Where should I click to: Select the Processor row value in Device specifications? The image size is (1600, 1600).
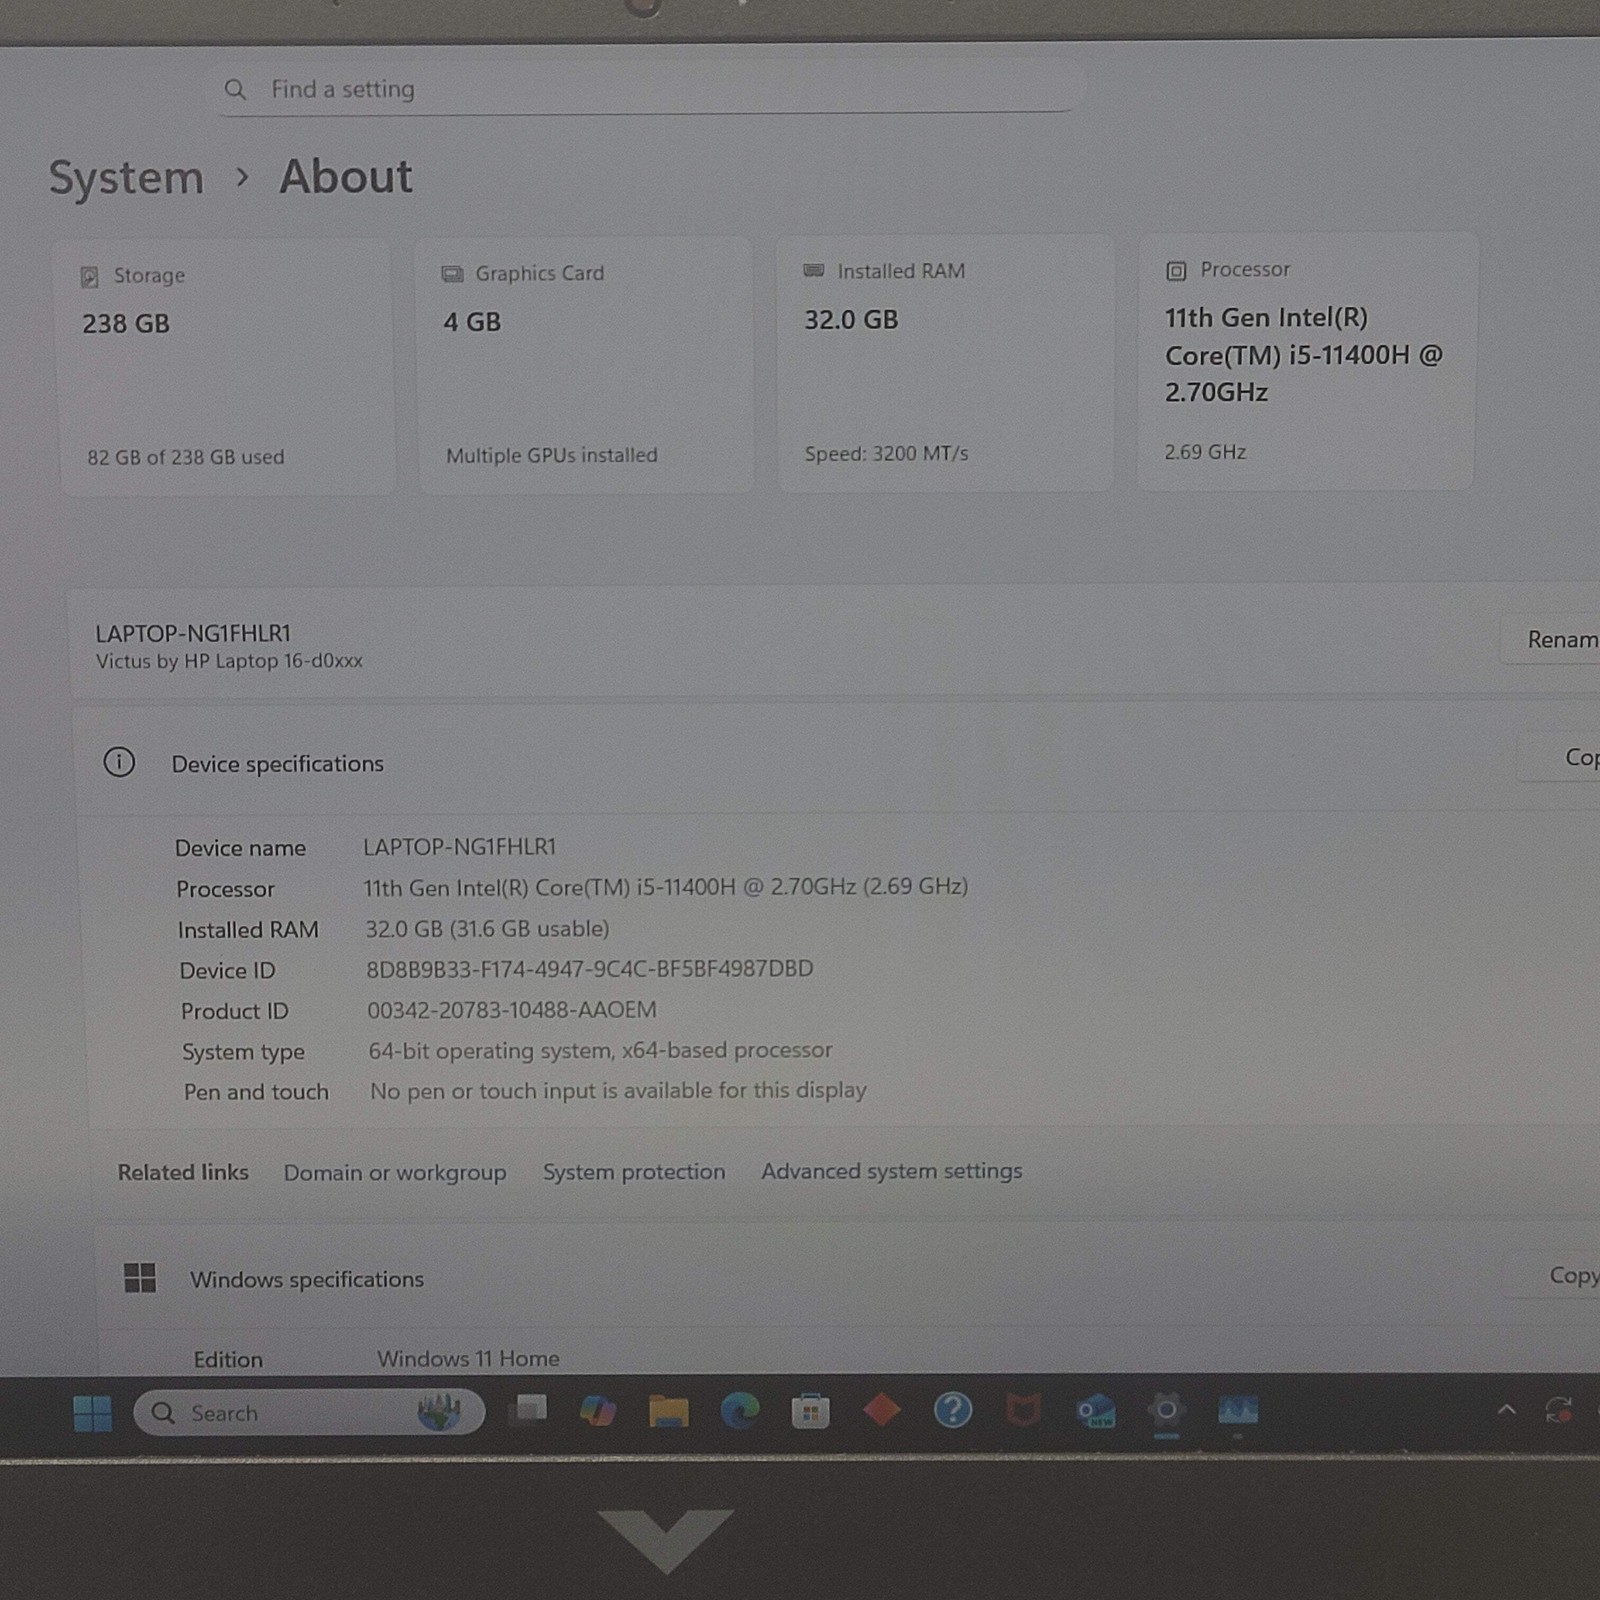(665, 887)
